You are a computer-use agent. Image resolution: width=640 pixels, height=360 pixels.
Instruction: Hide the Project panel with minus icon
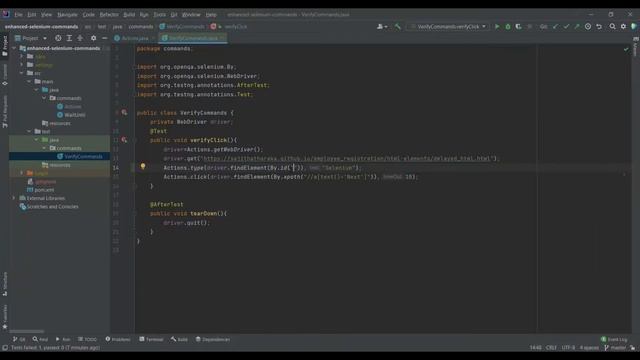tap(104, 38)
